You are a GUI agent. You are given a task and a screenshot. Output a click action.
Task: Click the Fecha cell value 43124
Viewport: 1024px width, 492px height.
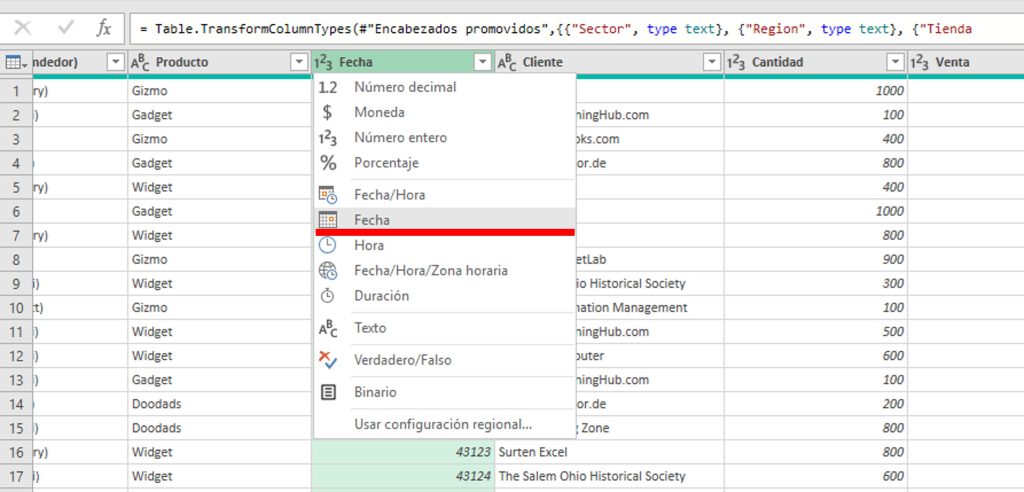click(x=403, y=476)
